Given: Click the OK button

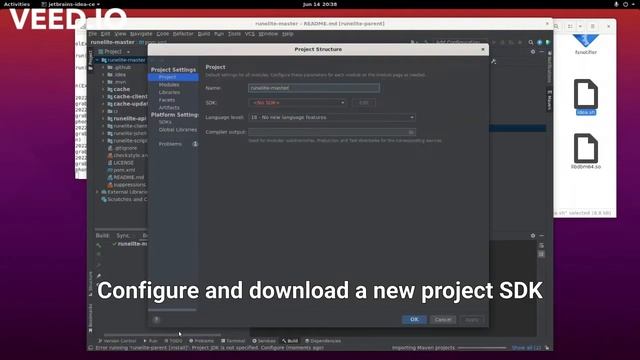Looking at the screenshot, I should click(x=414, y=319).
